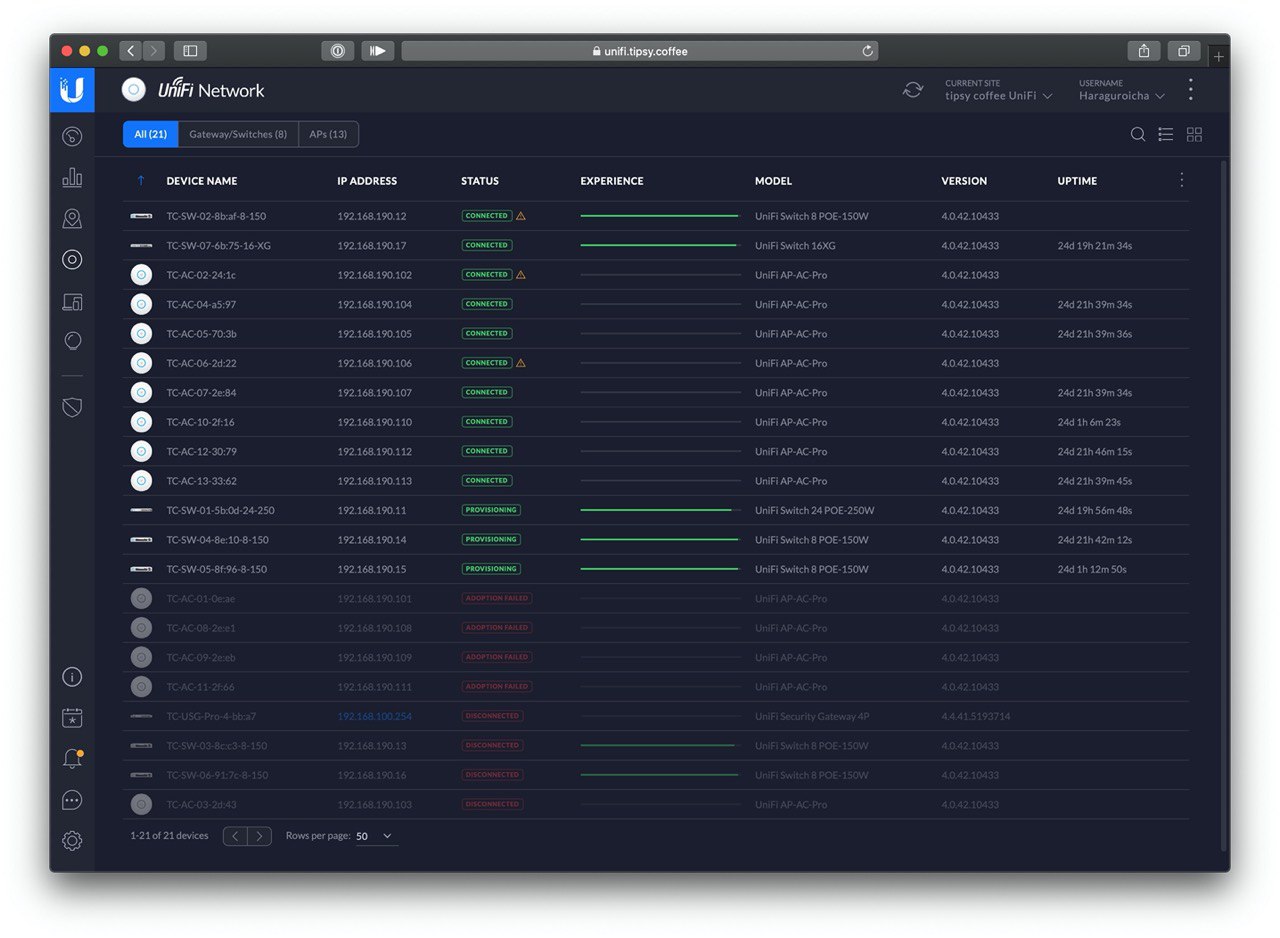This screenshot has height=938, width=1280.
Task: Click the refresh sync icon in header
Action: point(913,90)
